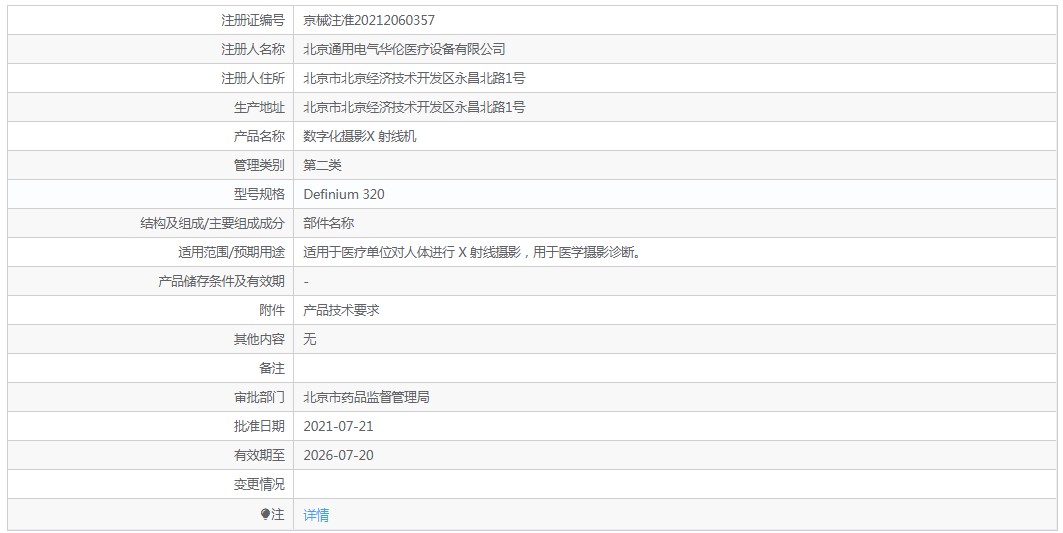Select product name 数字化摄影X 射线机
Viewport: 1063px width, 533px height.
pos(359,136)
